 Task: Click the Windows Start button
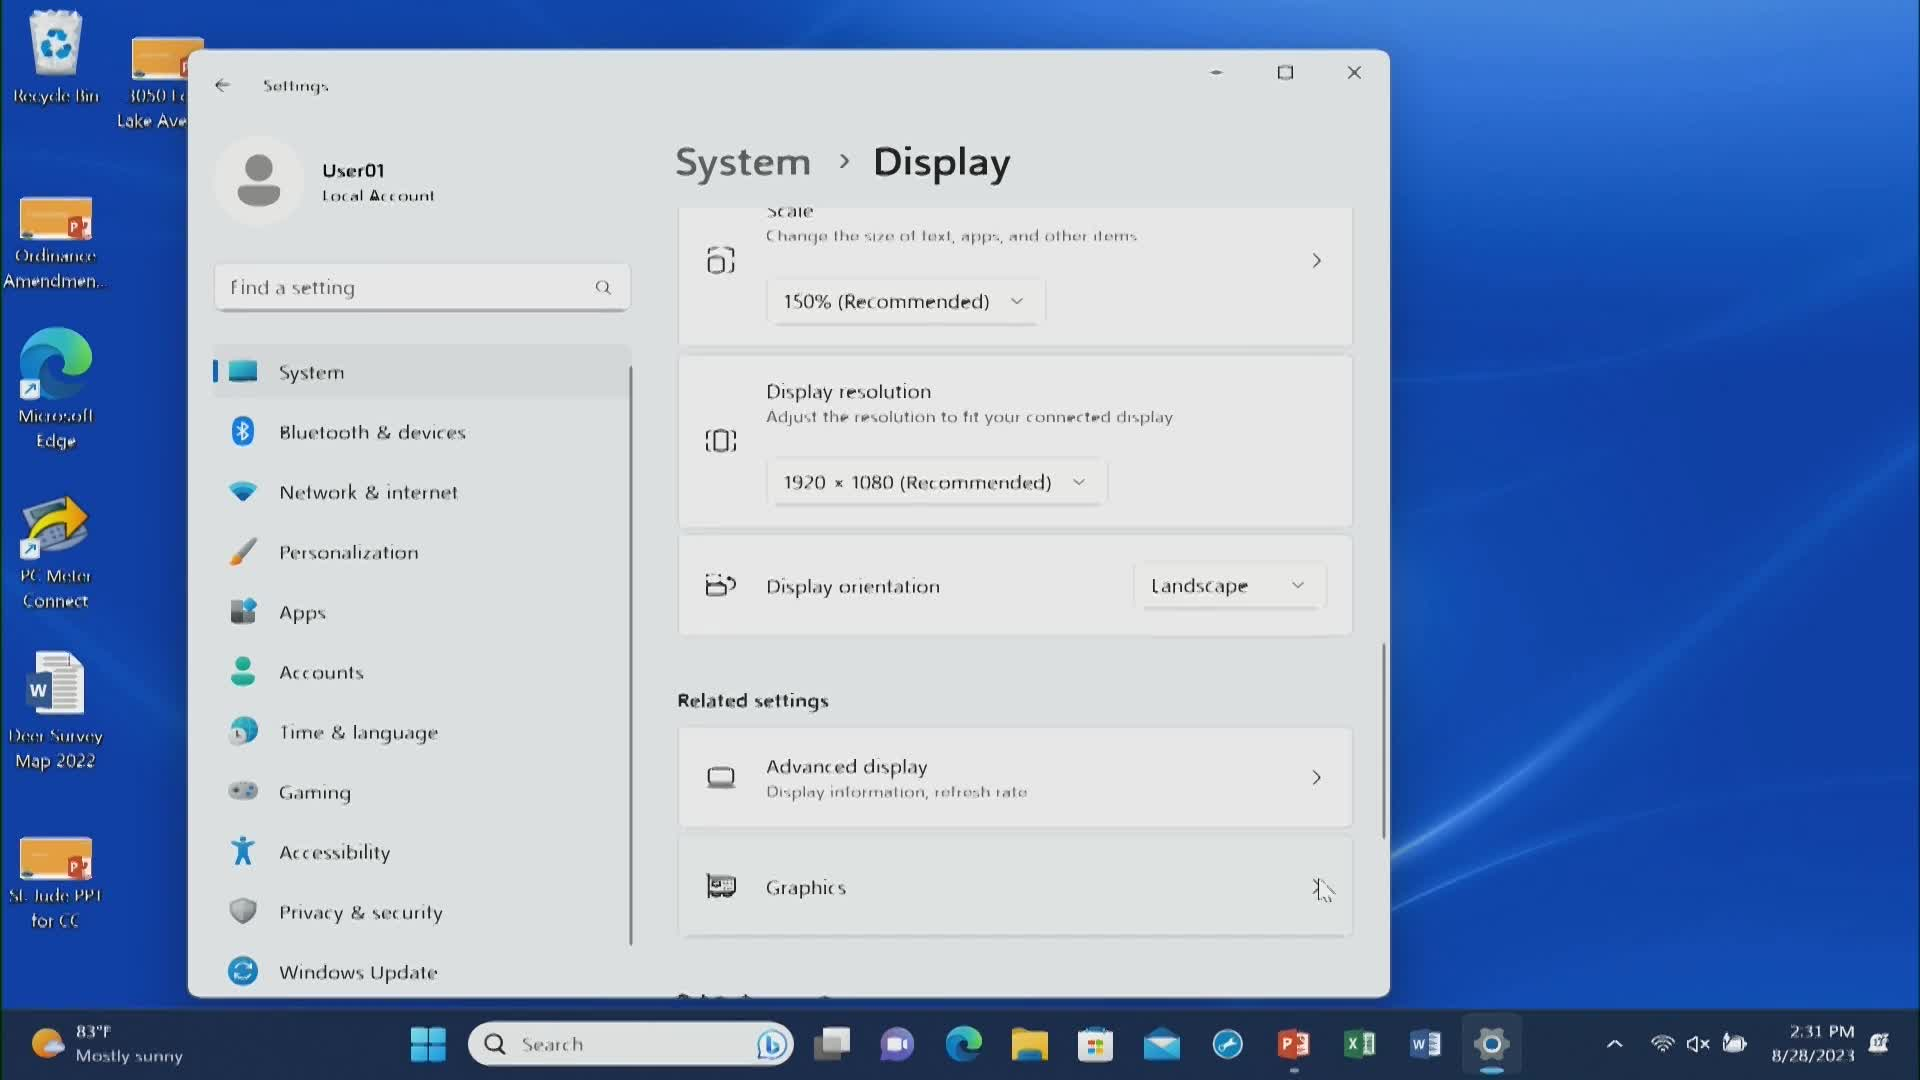428,1044
